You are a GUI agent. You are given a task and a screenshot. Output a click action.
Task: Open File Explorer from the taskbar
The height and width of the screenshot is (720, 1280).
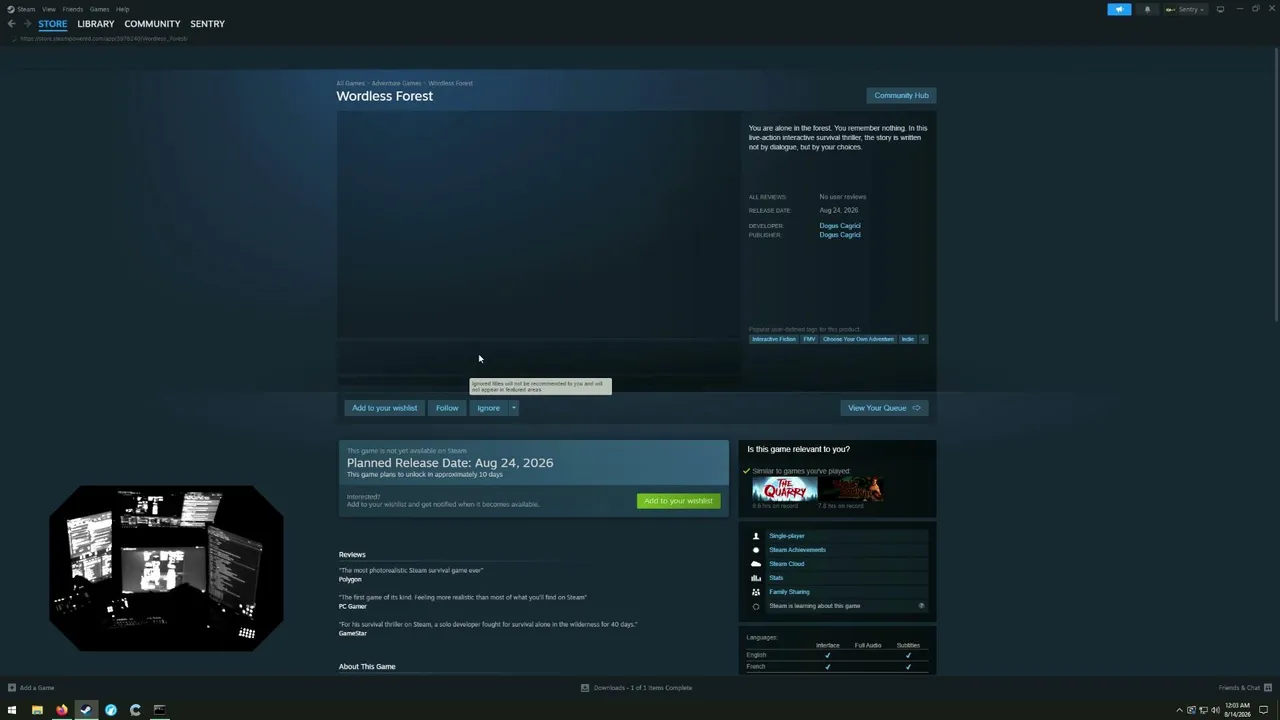pyautogui.click(x=37, y=710)
